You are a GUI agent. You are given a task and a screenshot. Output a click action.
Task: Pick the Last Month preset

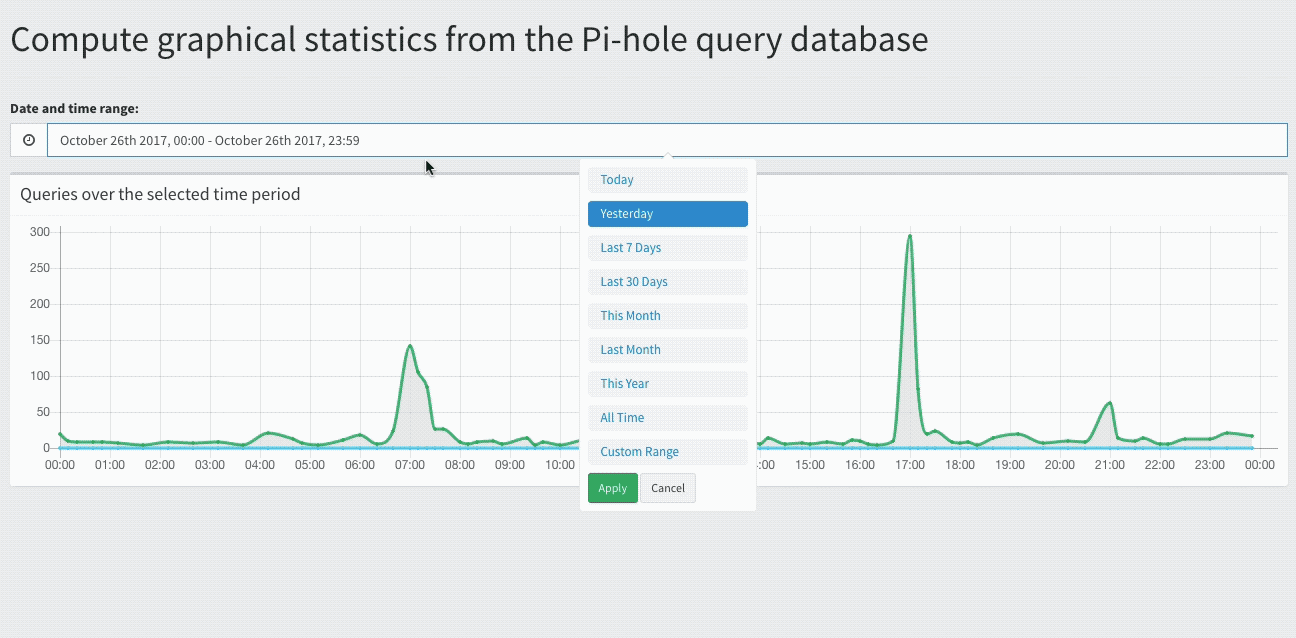tap(668, 350)
